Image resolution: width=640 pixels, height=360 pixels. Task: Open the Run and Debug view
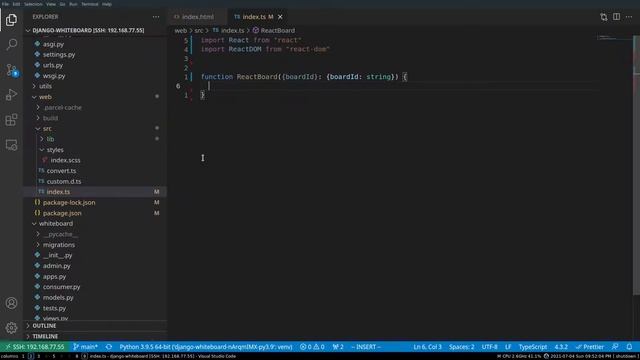[11, 95]
